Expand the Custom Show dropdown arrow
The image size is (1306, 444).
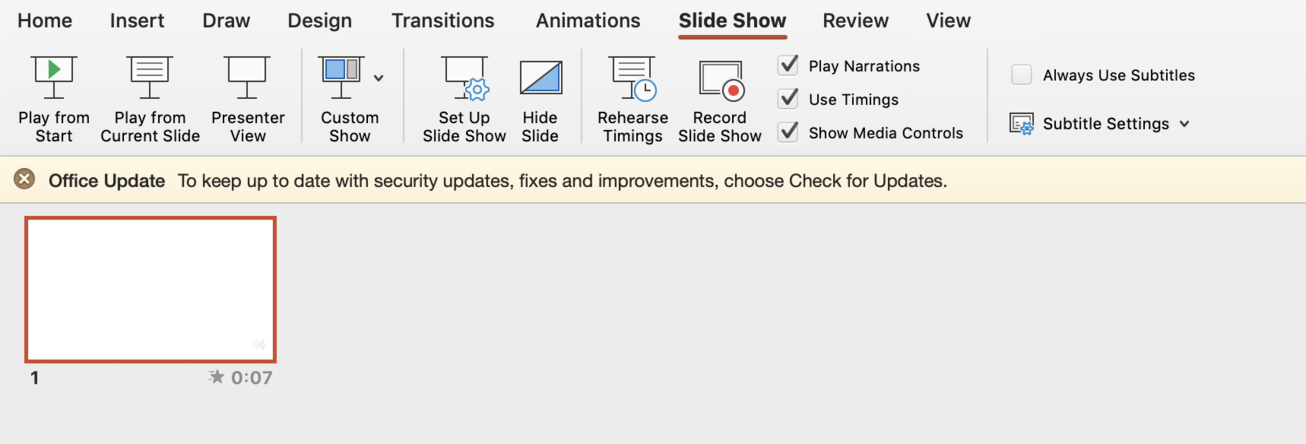[379, 78]
